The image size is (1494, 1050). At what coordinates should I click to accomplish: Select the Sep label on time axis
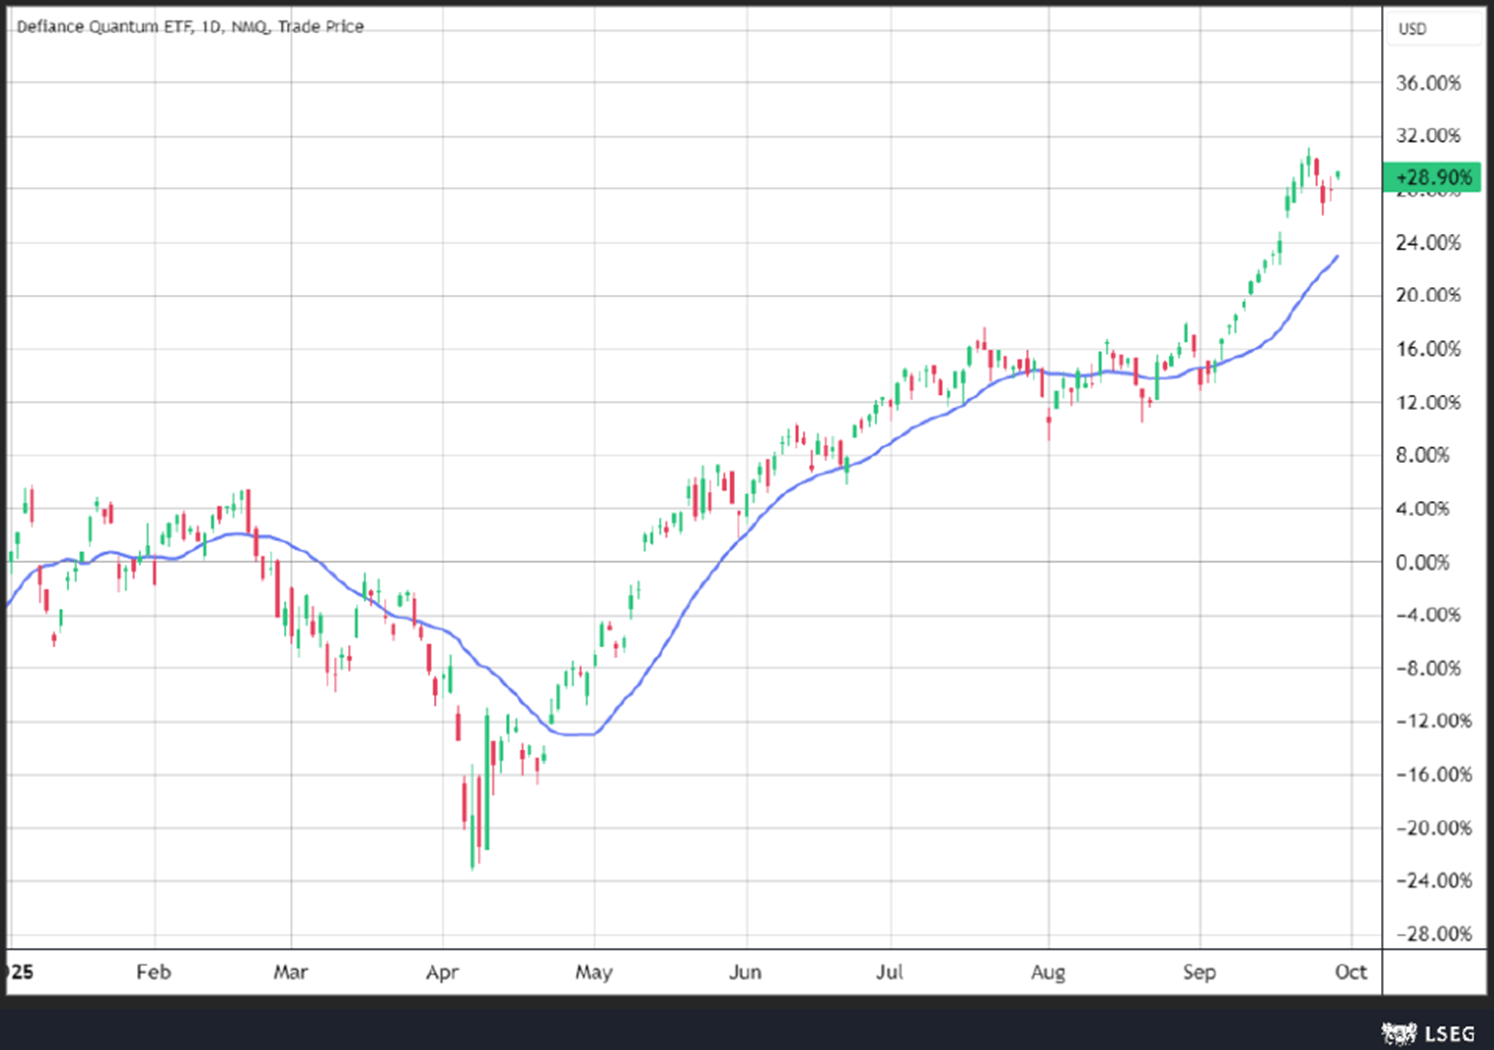1199,972
